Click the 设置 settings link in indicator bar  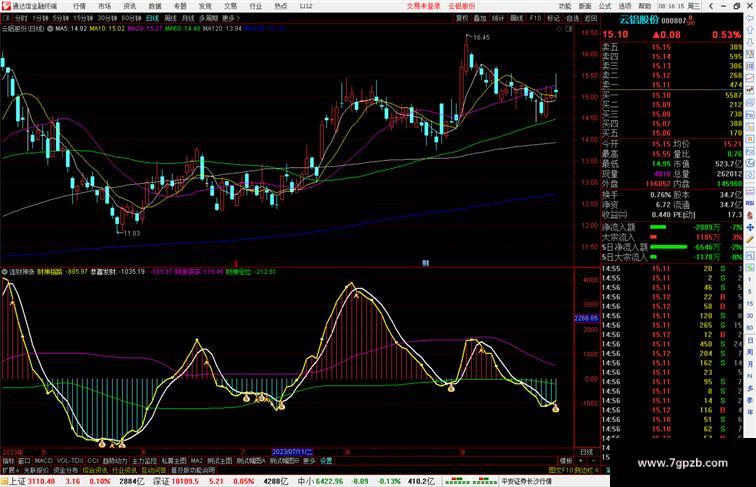(x=326, y=461)
